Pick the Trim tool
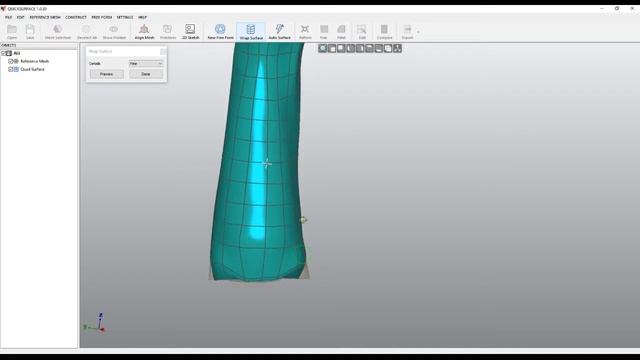The height and width of the screenshot is (360, 640). [x=324, y=31]
